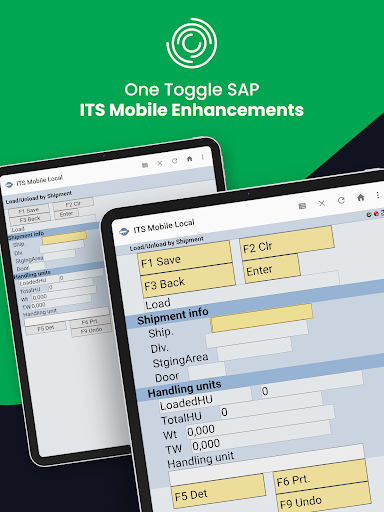Tap the F9 Undo button
Viewport: 384px width, 512px height.
point(324,498)
